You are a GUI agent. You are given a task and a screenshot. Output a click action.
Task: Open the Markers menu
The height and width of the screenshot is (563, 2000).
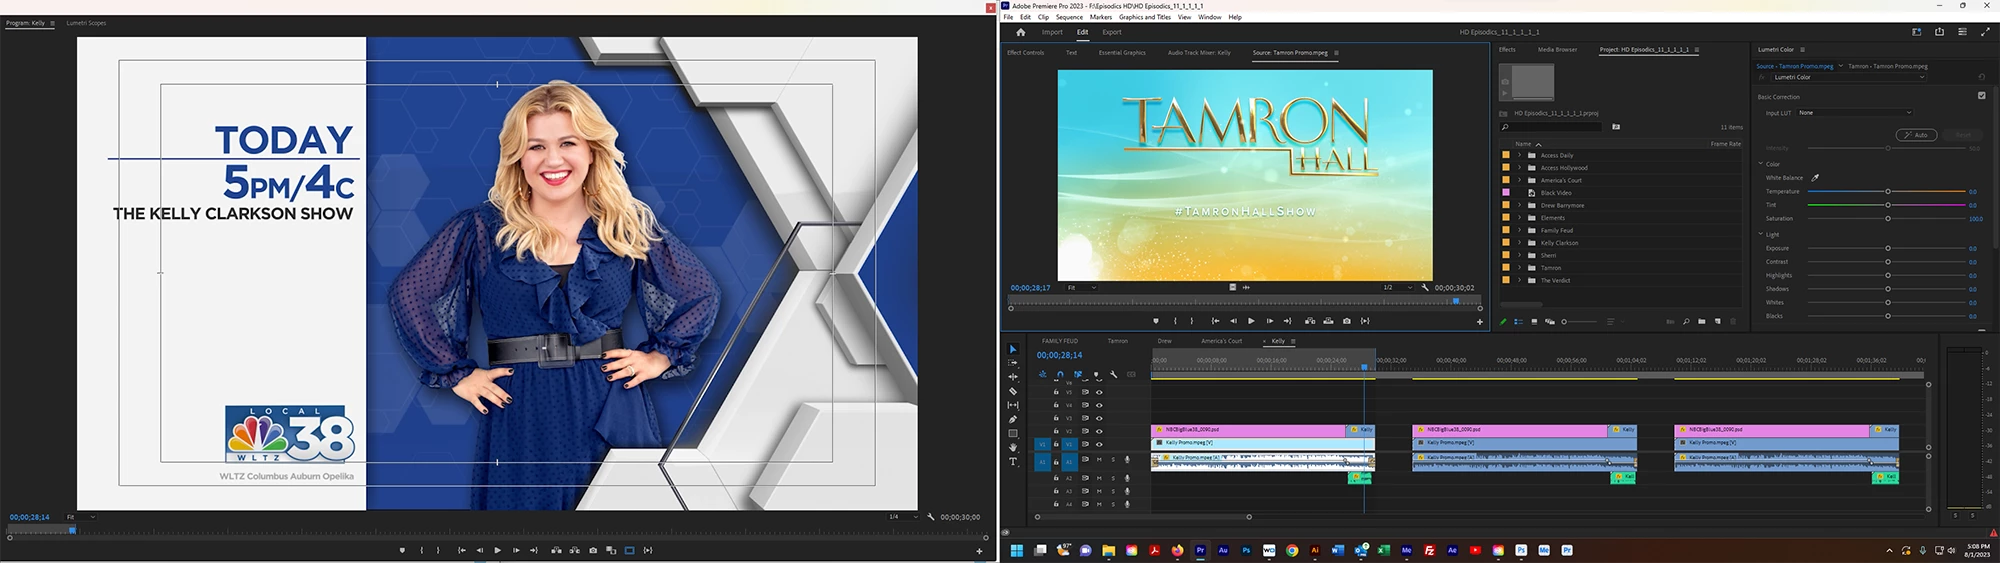1101,17
